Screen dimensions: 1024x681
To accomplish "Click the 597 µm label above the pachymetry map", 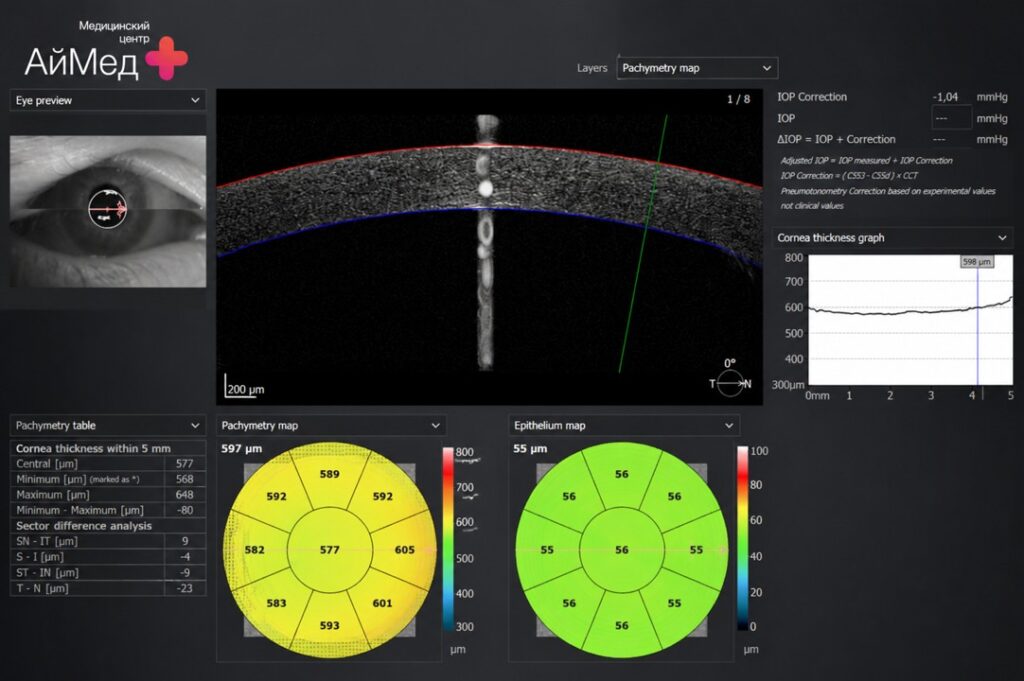I will (242, 449).
